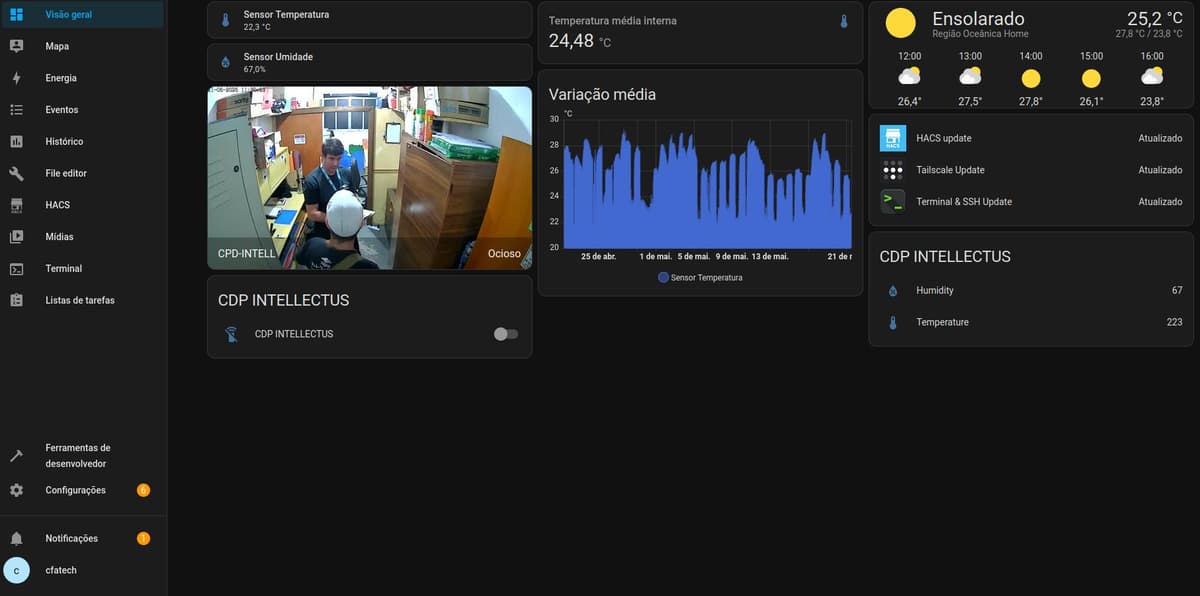Image resolution: width=1200 pixels, height=596 pixels.
Task: Open the Notificações bell icon
Action: 16,539
